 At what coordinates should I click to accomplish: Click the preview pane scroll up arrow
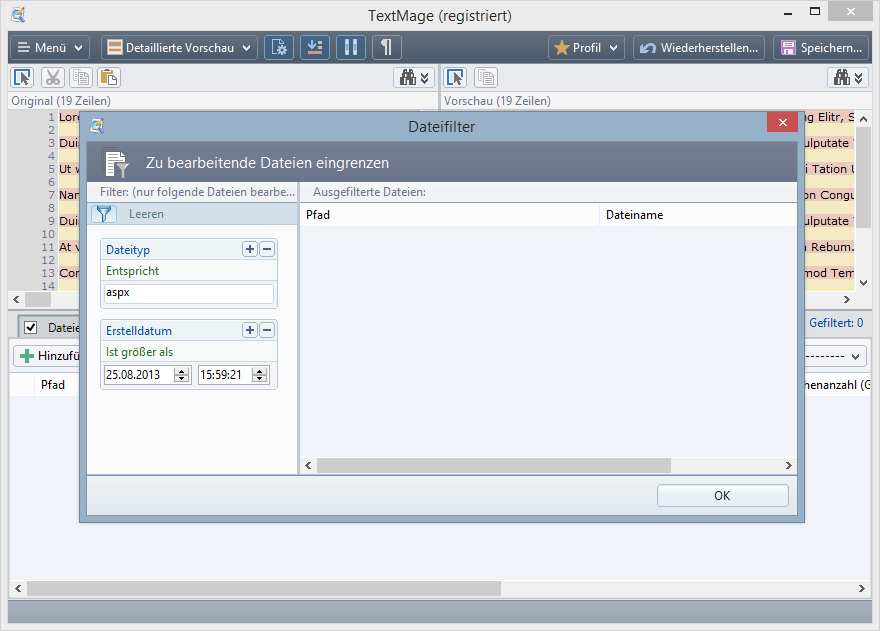tap(864, 119)
